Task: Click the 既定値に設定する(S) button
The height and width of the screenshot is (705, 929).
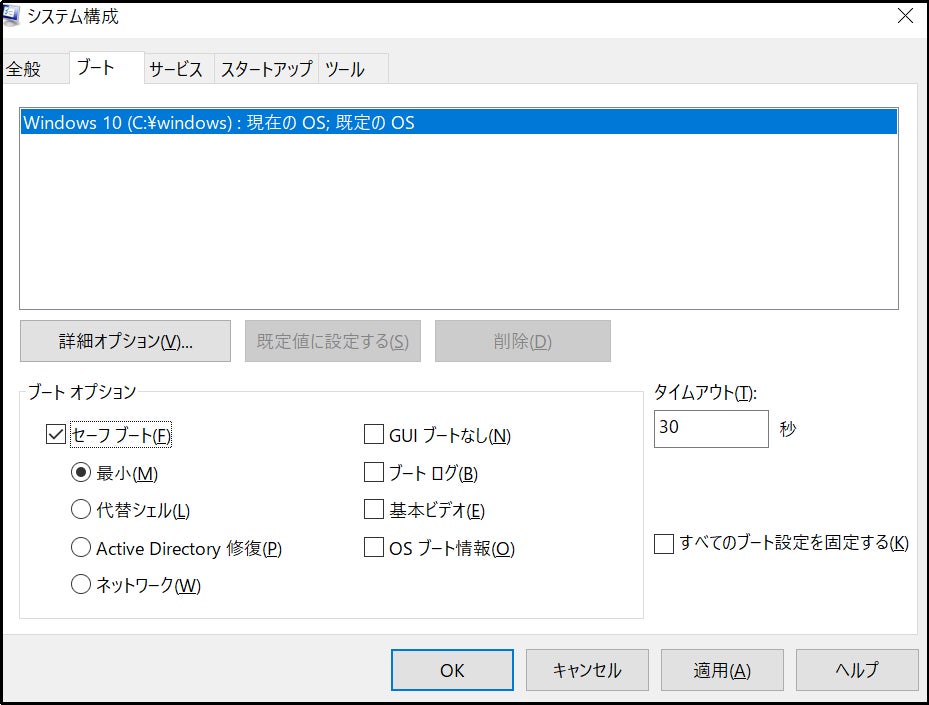Action: point(333,341)
